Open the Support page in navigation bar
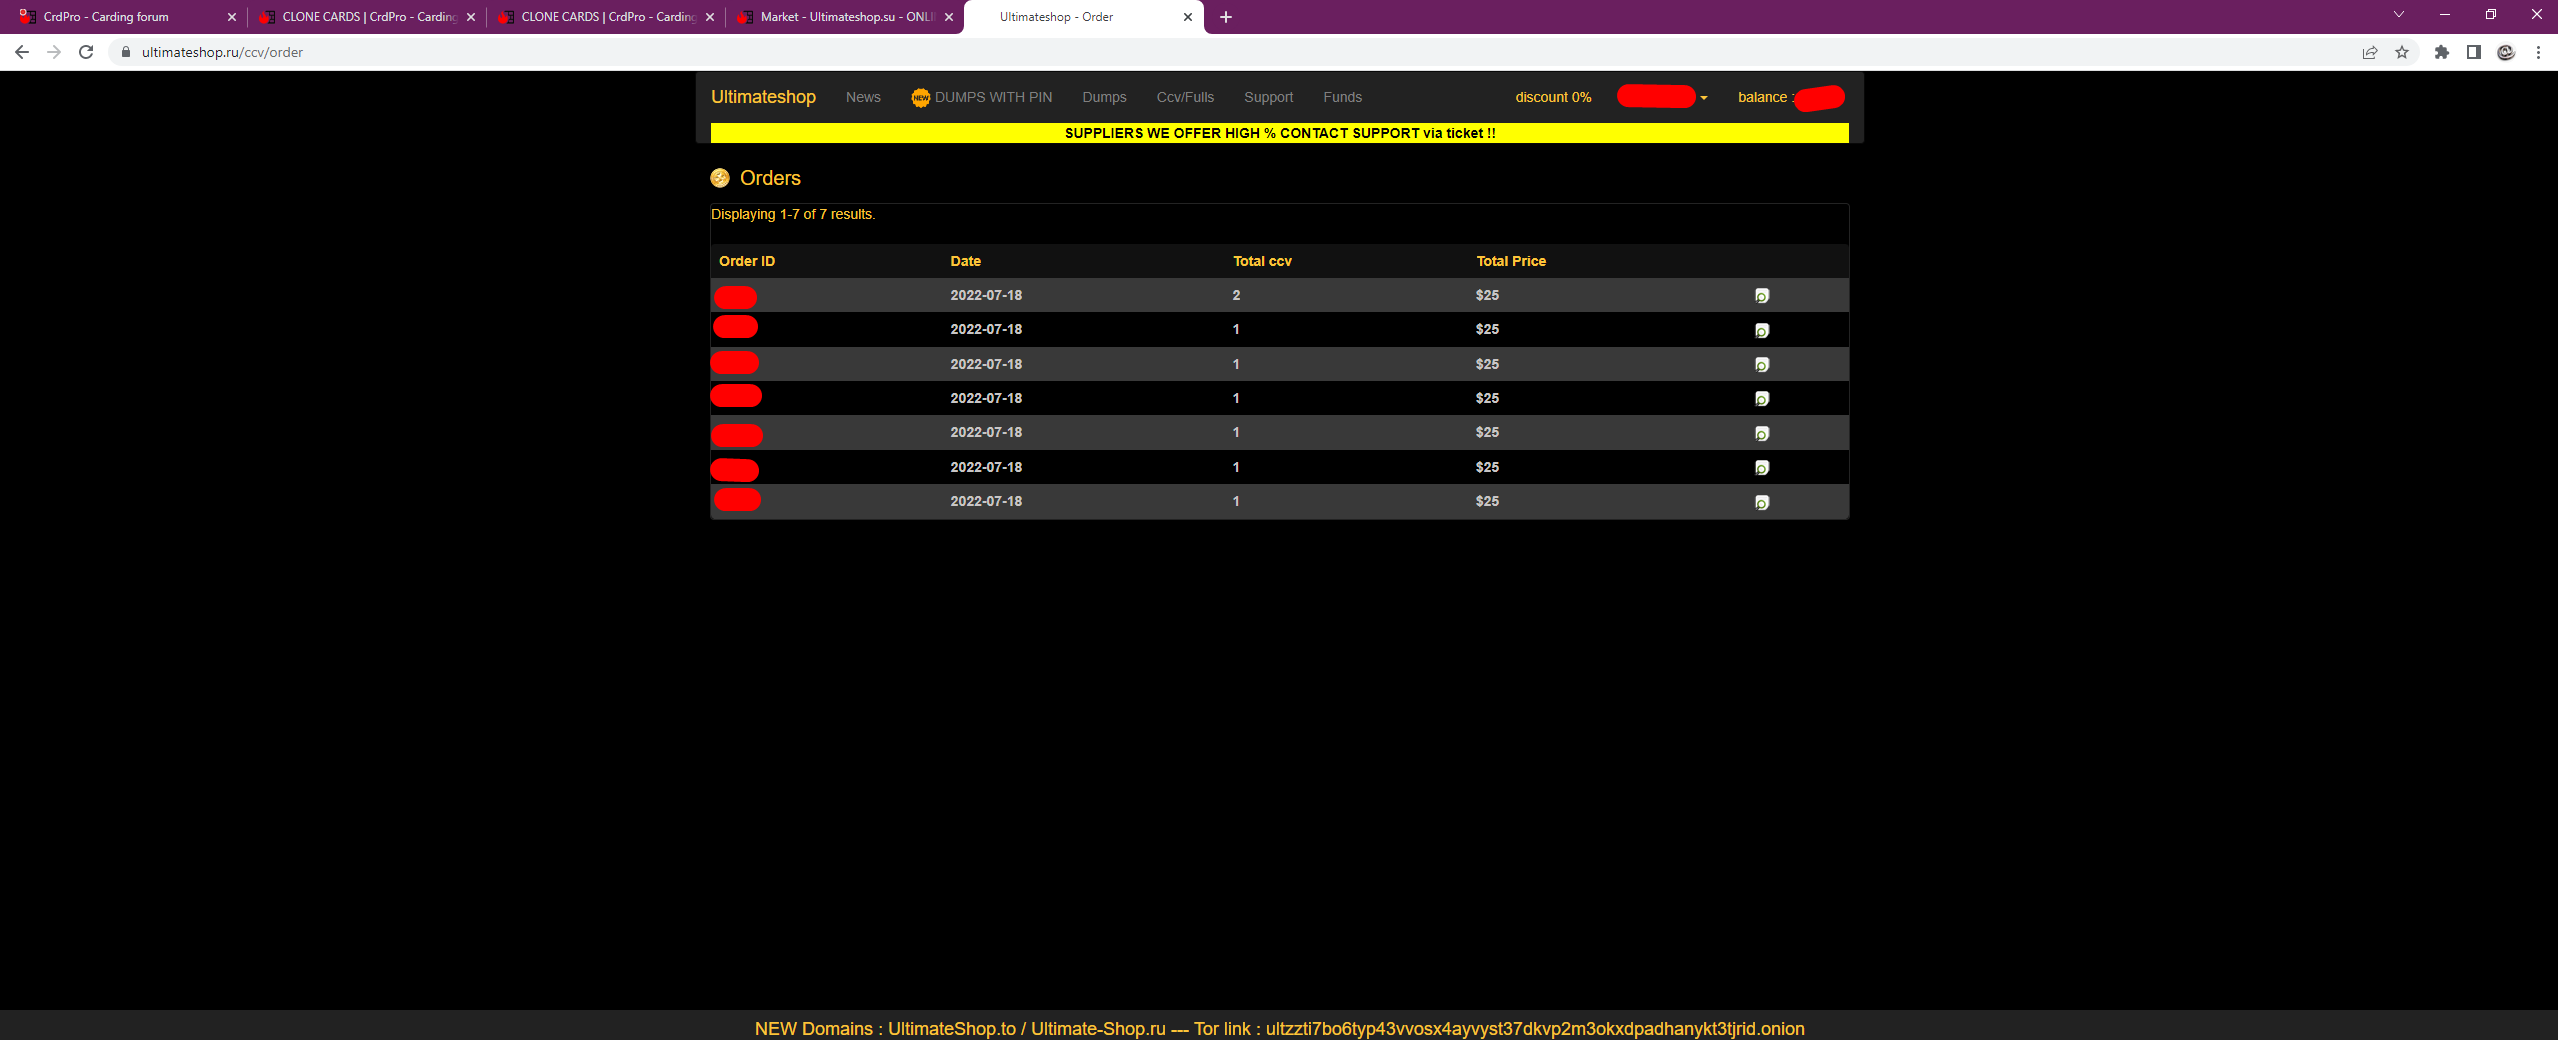 (x=1268, y=97)
